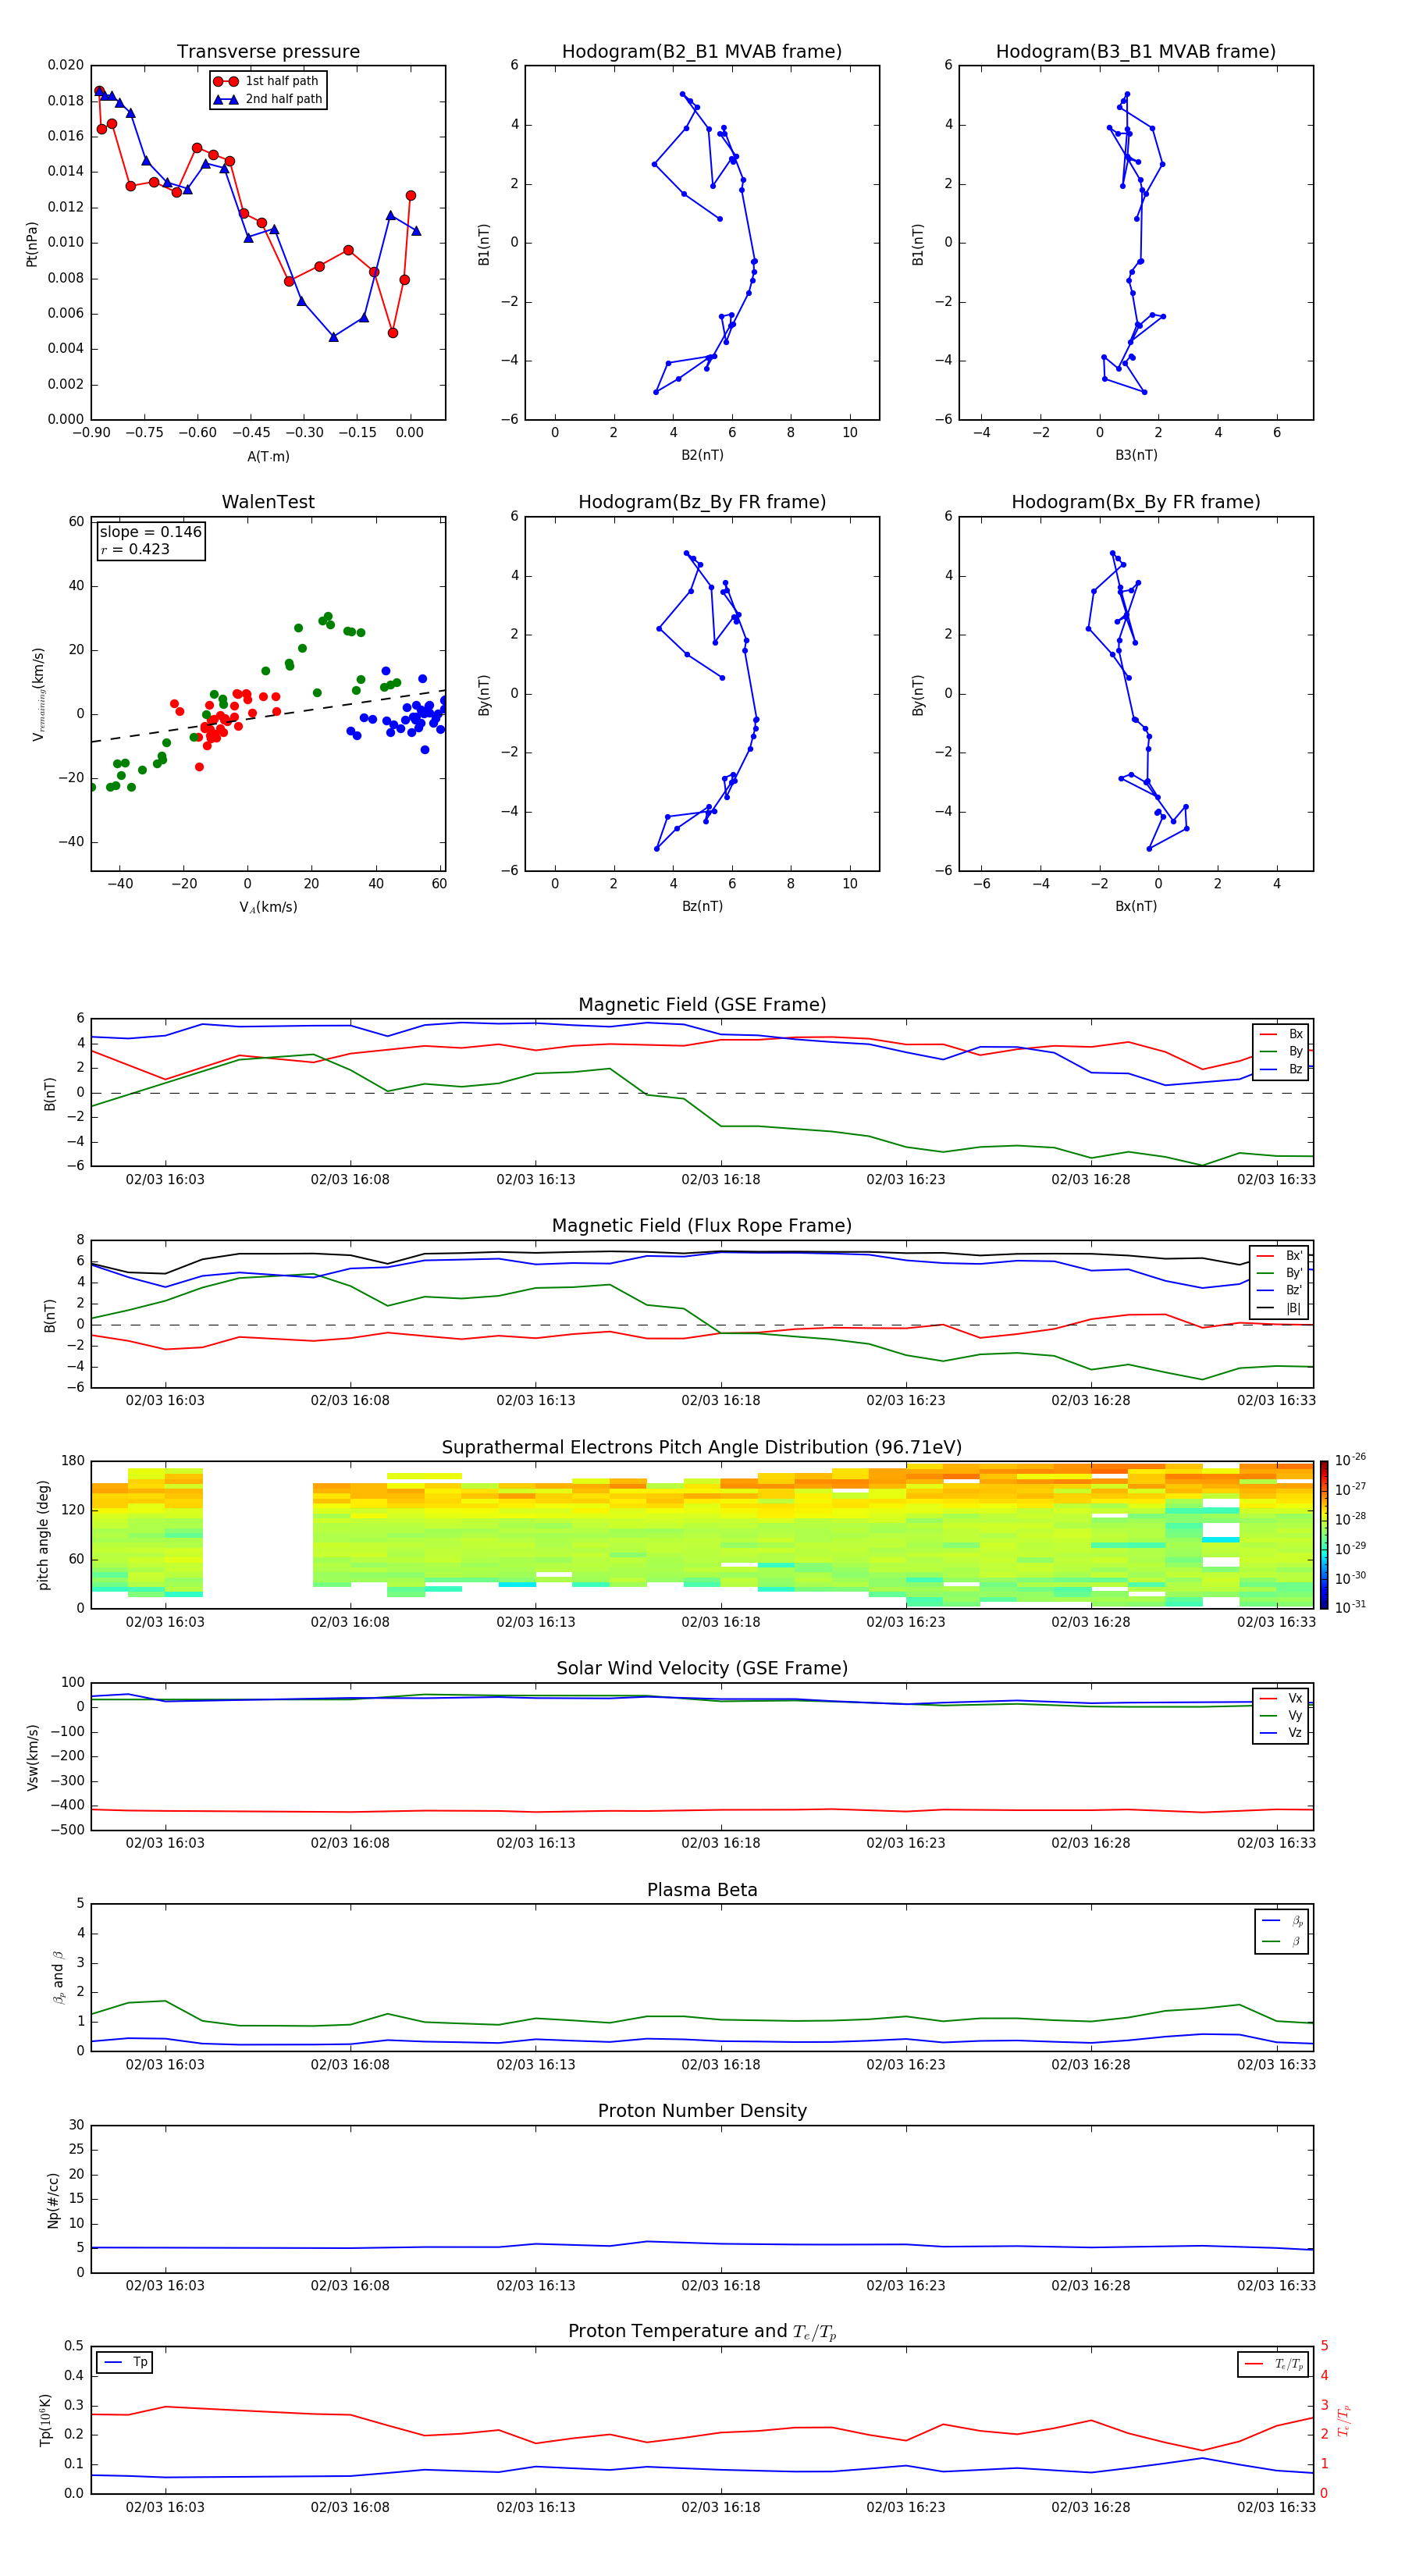This screenshot has width=1405, height=2576.
Task: Click 'Vz' in solar wind velocity legend
Action: [1281, 1733]
